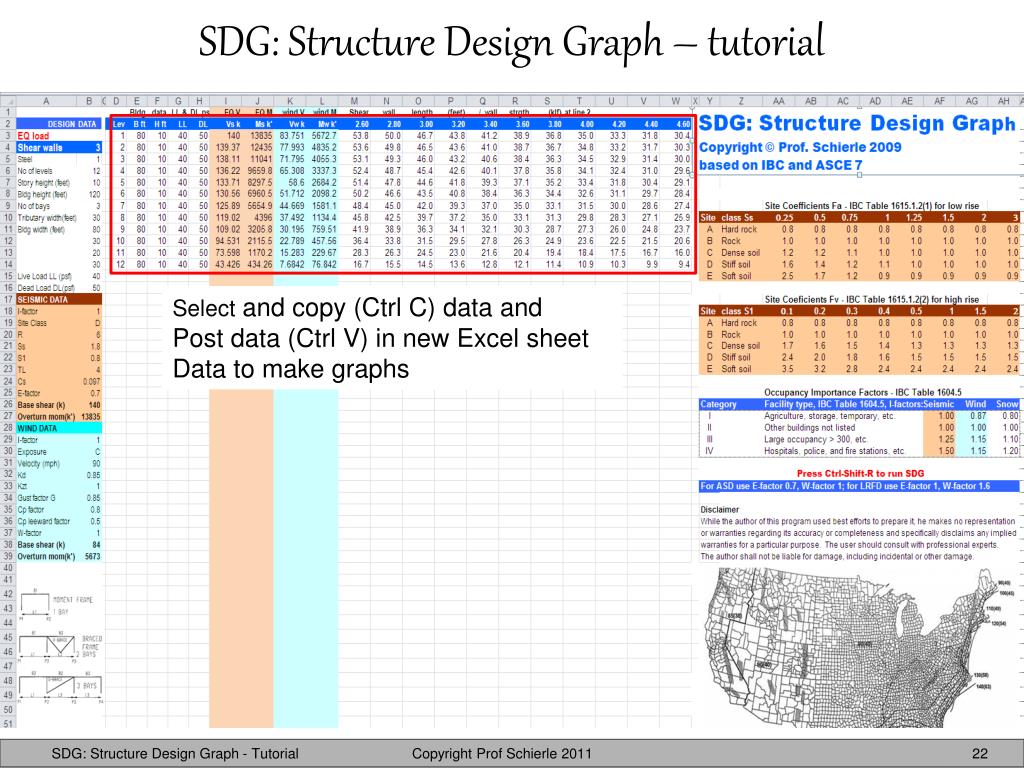
Task: Click the Press Ctrl-Shift-R to run SDG text
Action: (860, 473)
